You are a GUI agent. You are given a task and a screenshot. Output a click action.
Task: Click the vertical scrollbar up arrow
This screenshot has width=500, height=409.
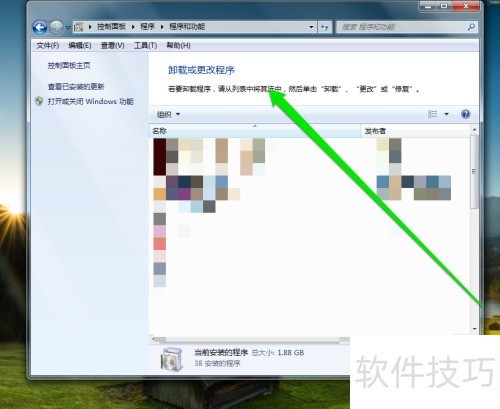click(475, 129)
